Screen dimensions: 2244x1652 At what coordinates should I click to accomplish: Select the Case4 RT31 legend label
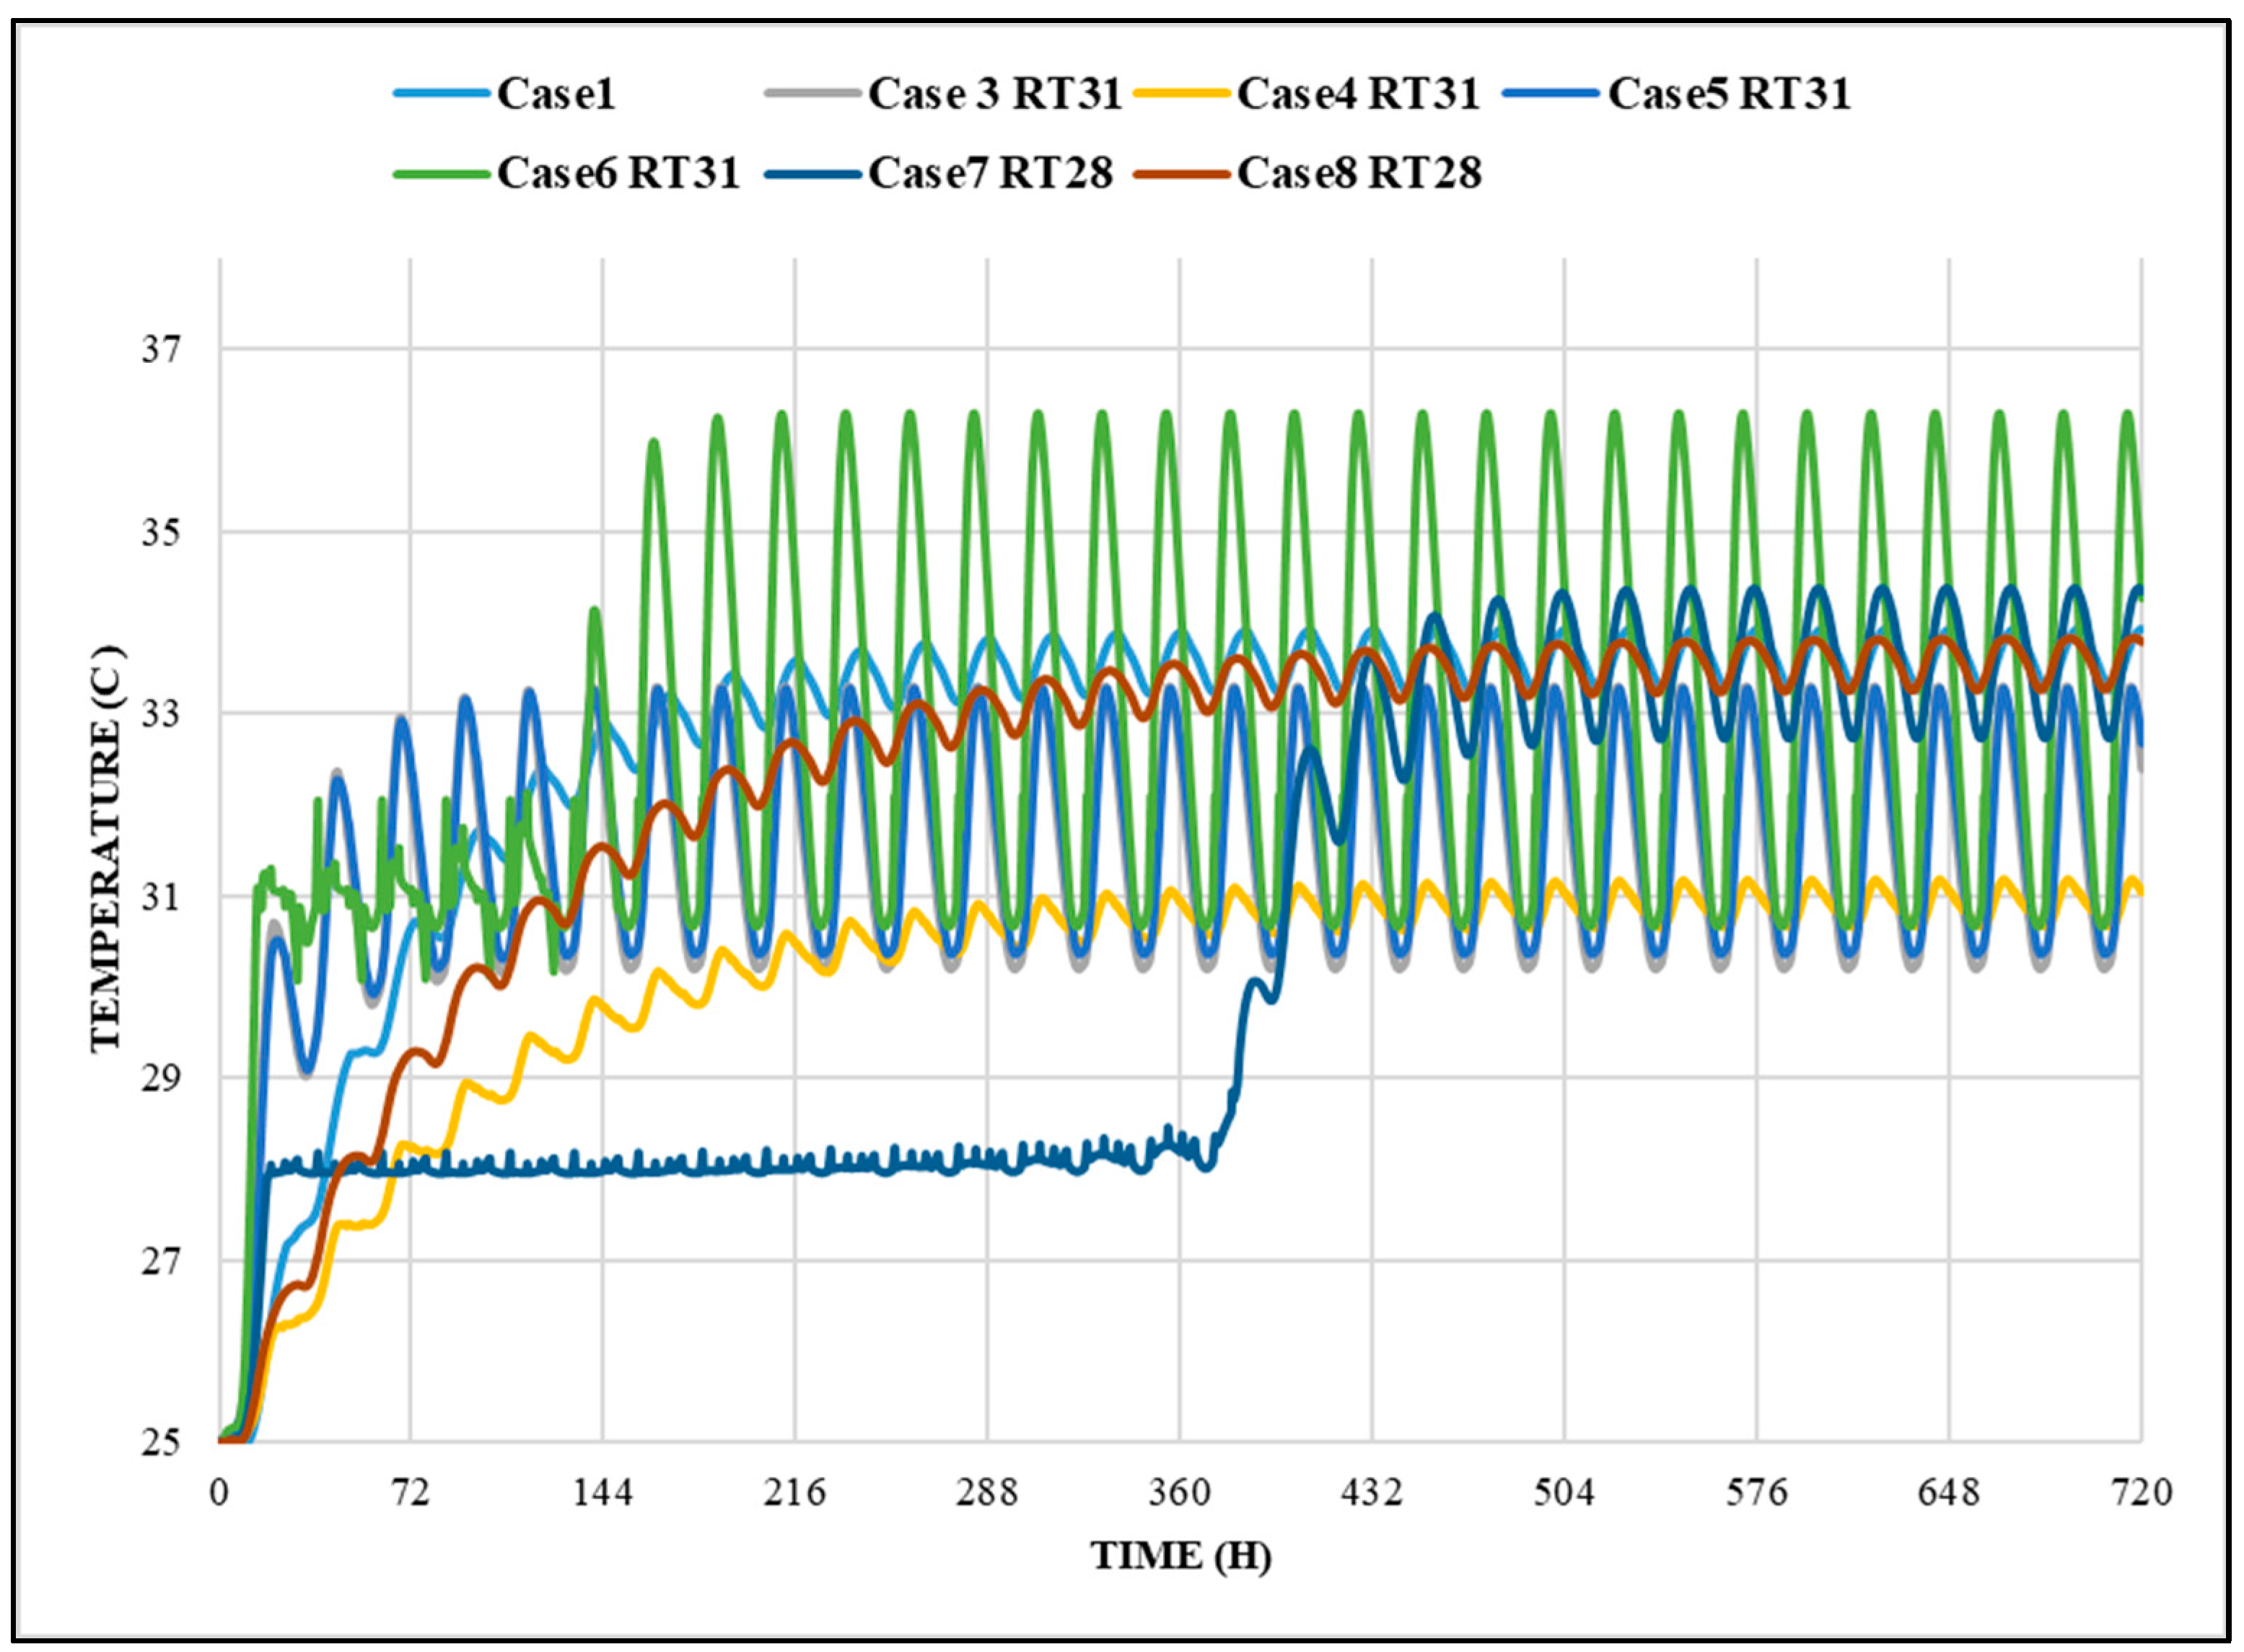(1358, 94)
